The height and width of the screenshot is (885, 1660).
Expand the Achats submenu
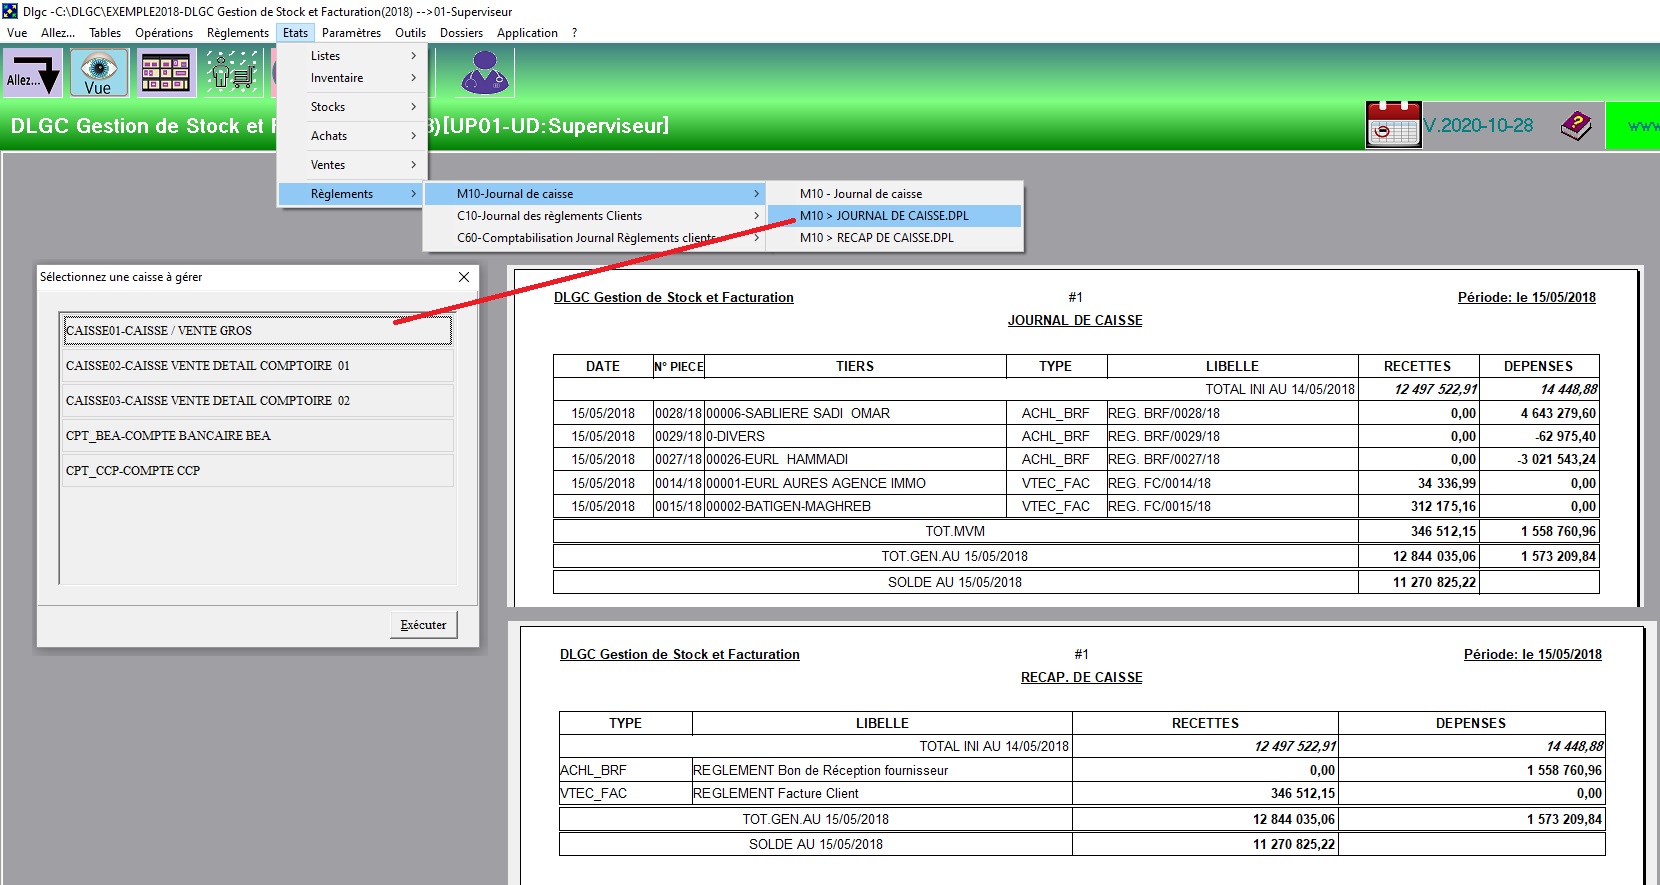(x=352, y=136)
